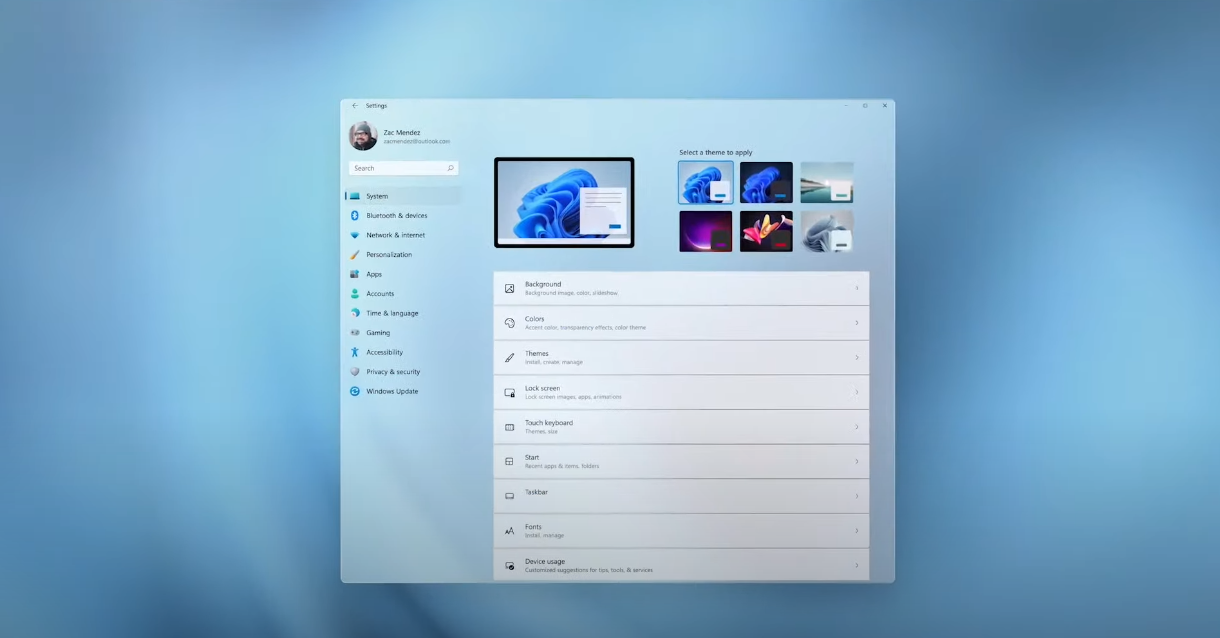Click the large desktop preview image
1220x638 pixels.
point(564,202)
